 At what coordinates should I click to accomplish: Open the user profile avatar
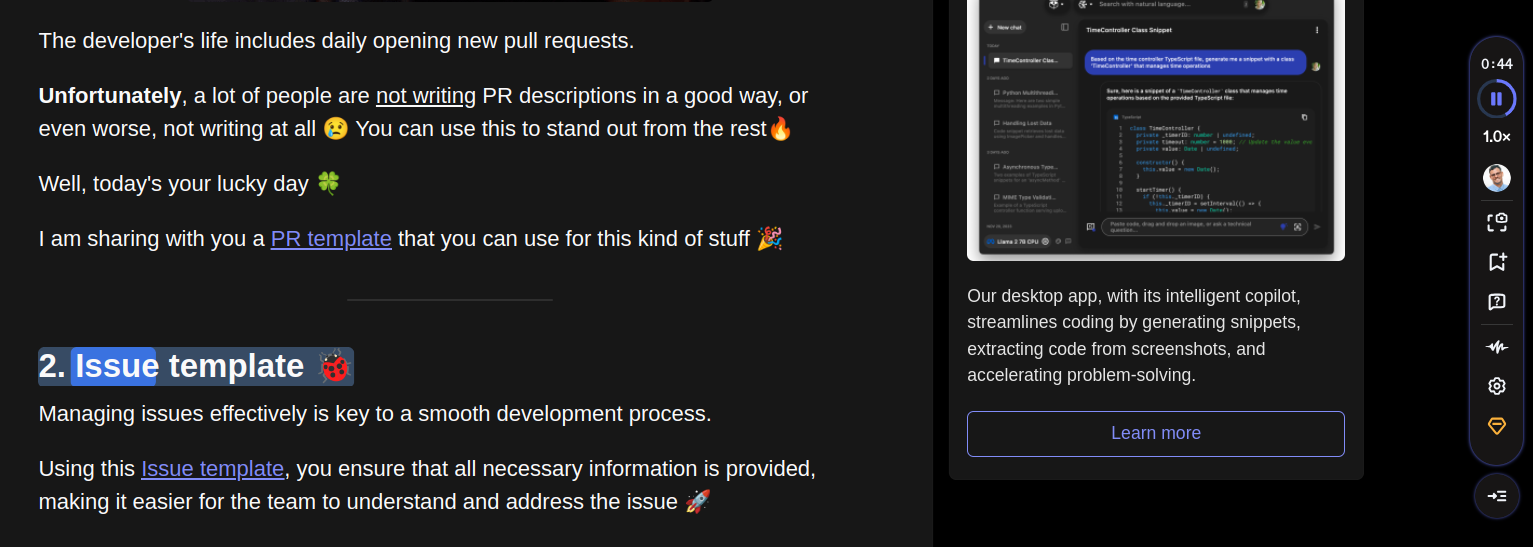1496,178
